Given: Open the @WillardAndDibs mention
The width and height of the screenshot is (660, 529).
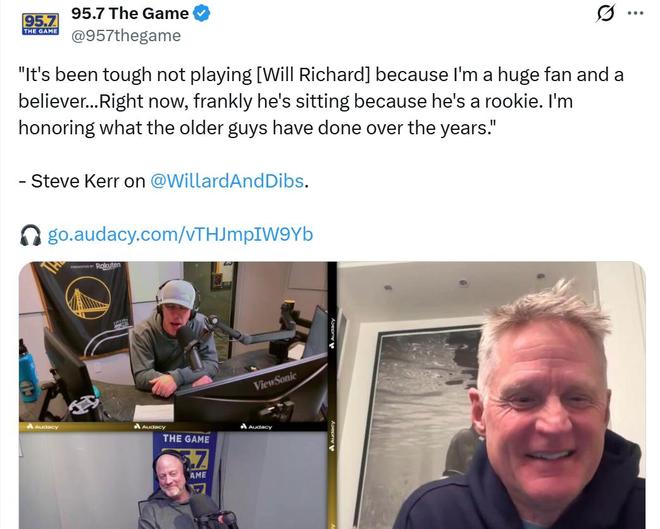Looking at the screenshot, I should click(x=227, y=181).
